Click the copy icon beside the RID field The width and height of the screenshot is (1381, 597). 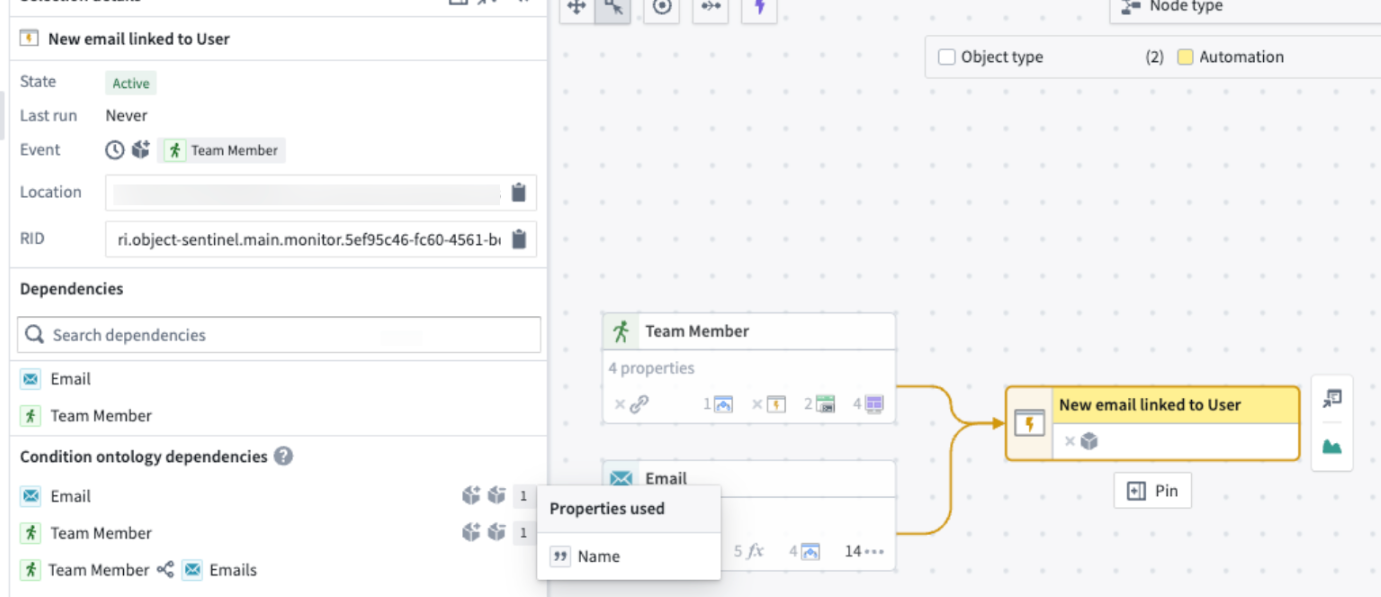click(x=519, y=239)
